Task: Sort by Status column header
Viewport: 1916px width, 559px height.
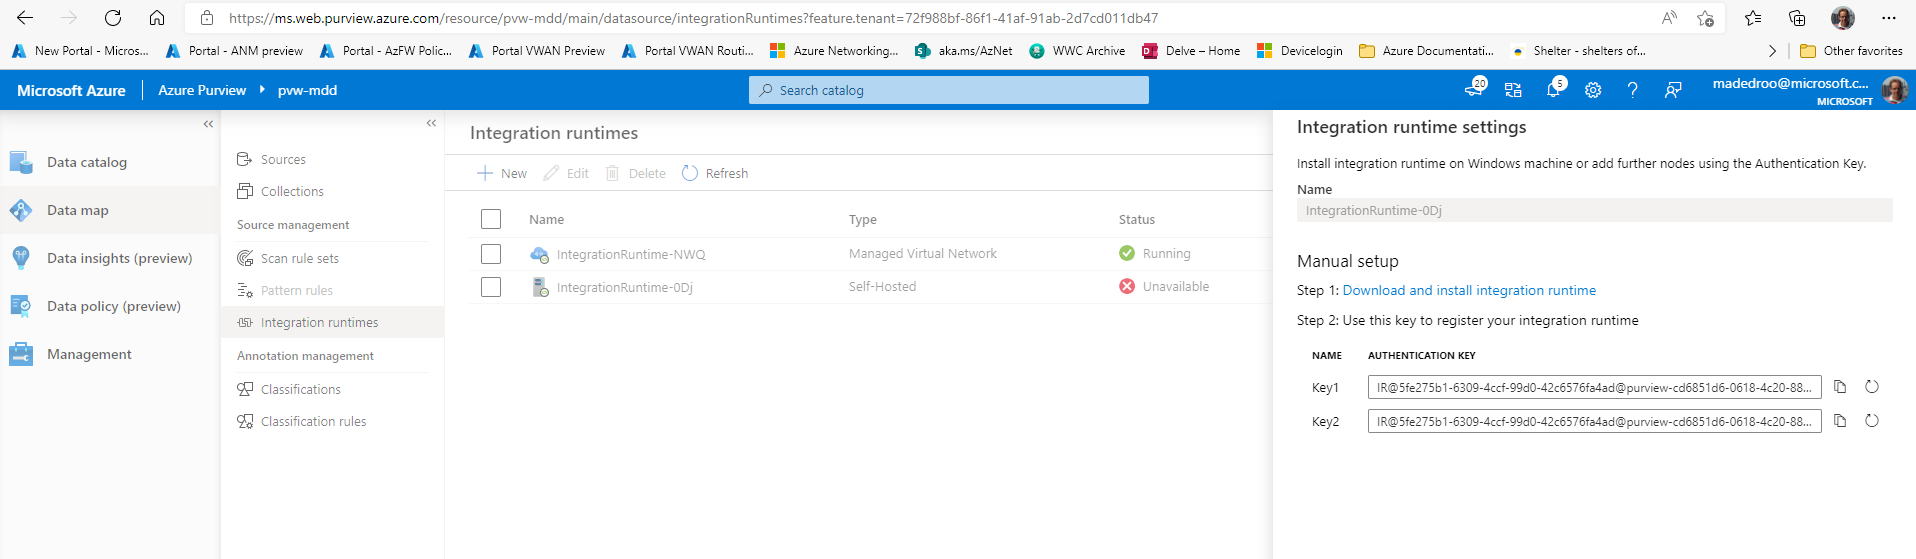Action: pyautogui.click(x=1137, y=219)
